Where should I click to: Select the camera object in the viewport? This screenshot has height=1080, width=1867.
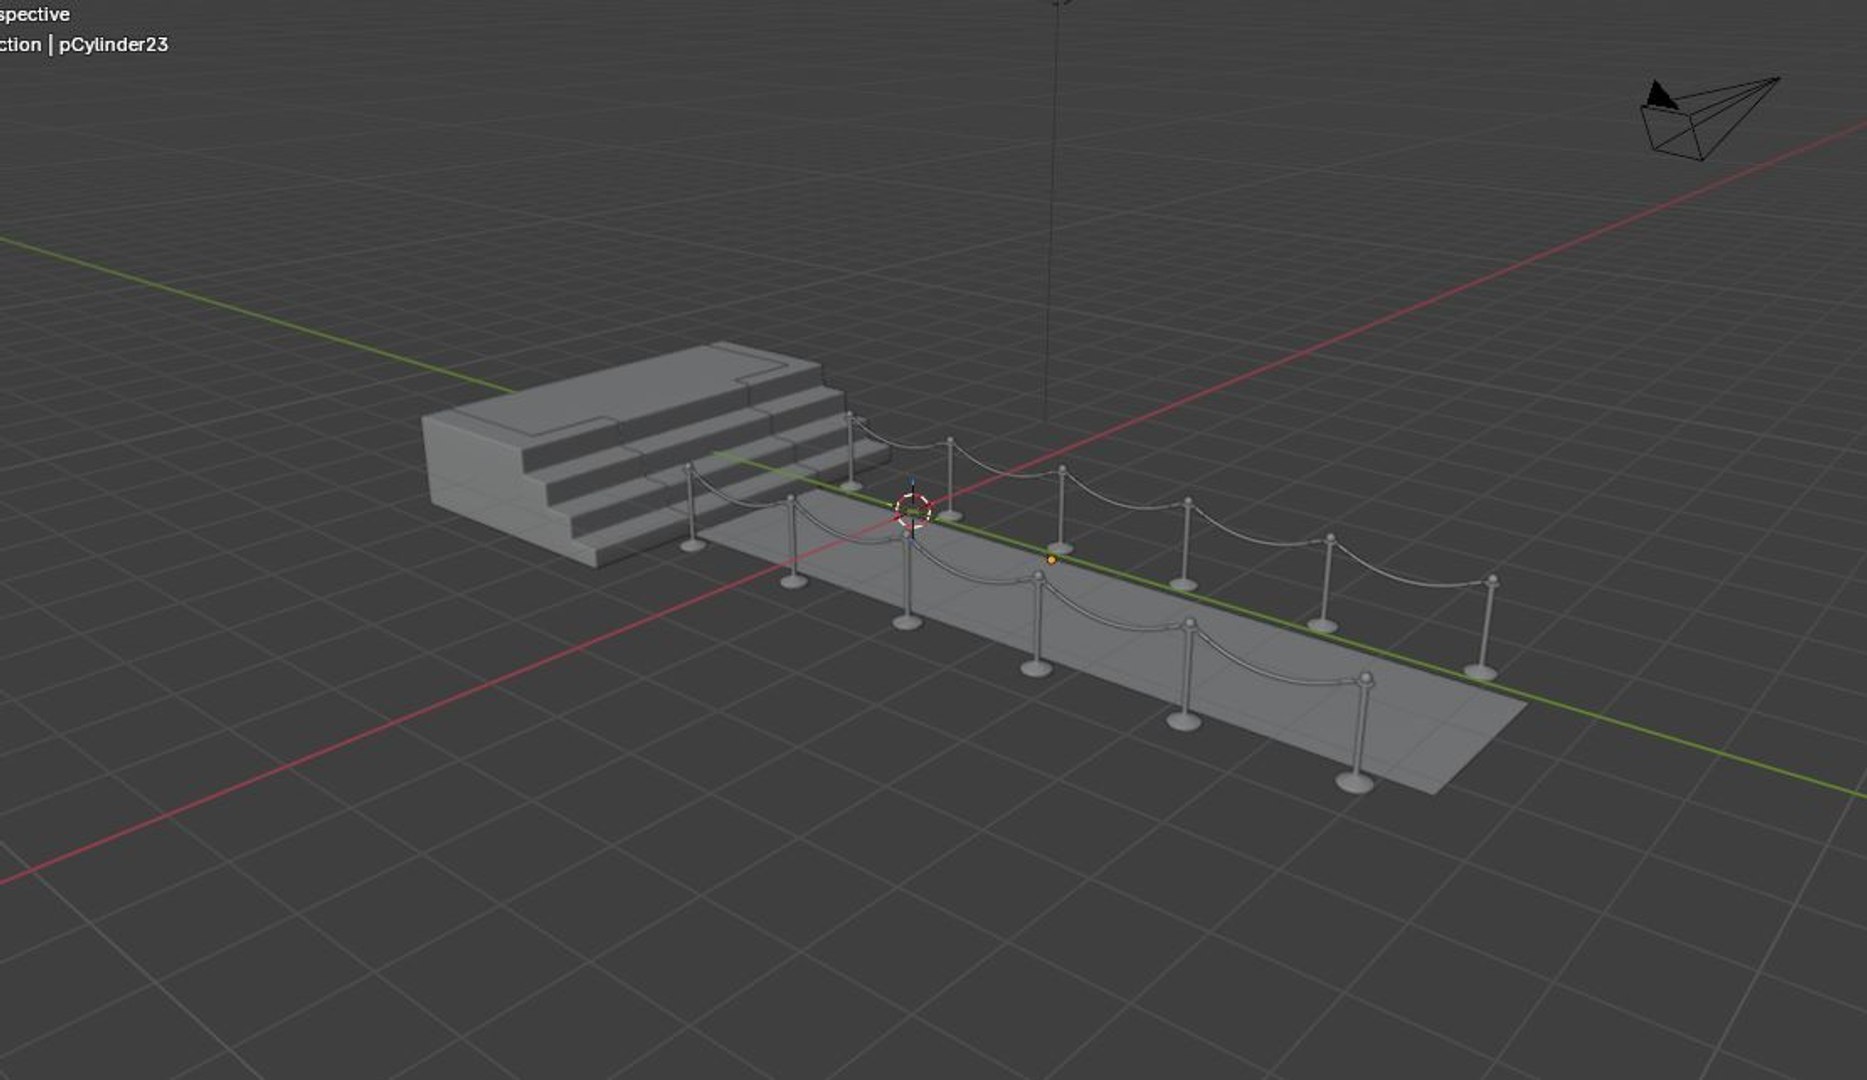[1709, 119]
